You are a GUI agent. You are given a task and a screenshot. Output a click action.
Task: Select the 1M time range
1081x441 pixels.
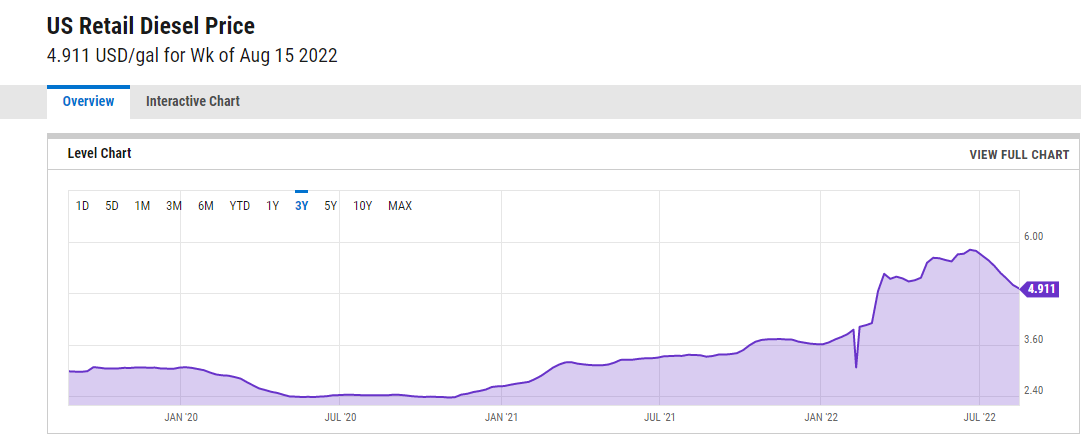click(x=142, y=205)
